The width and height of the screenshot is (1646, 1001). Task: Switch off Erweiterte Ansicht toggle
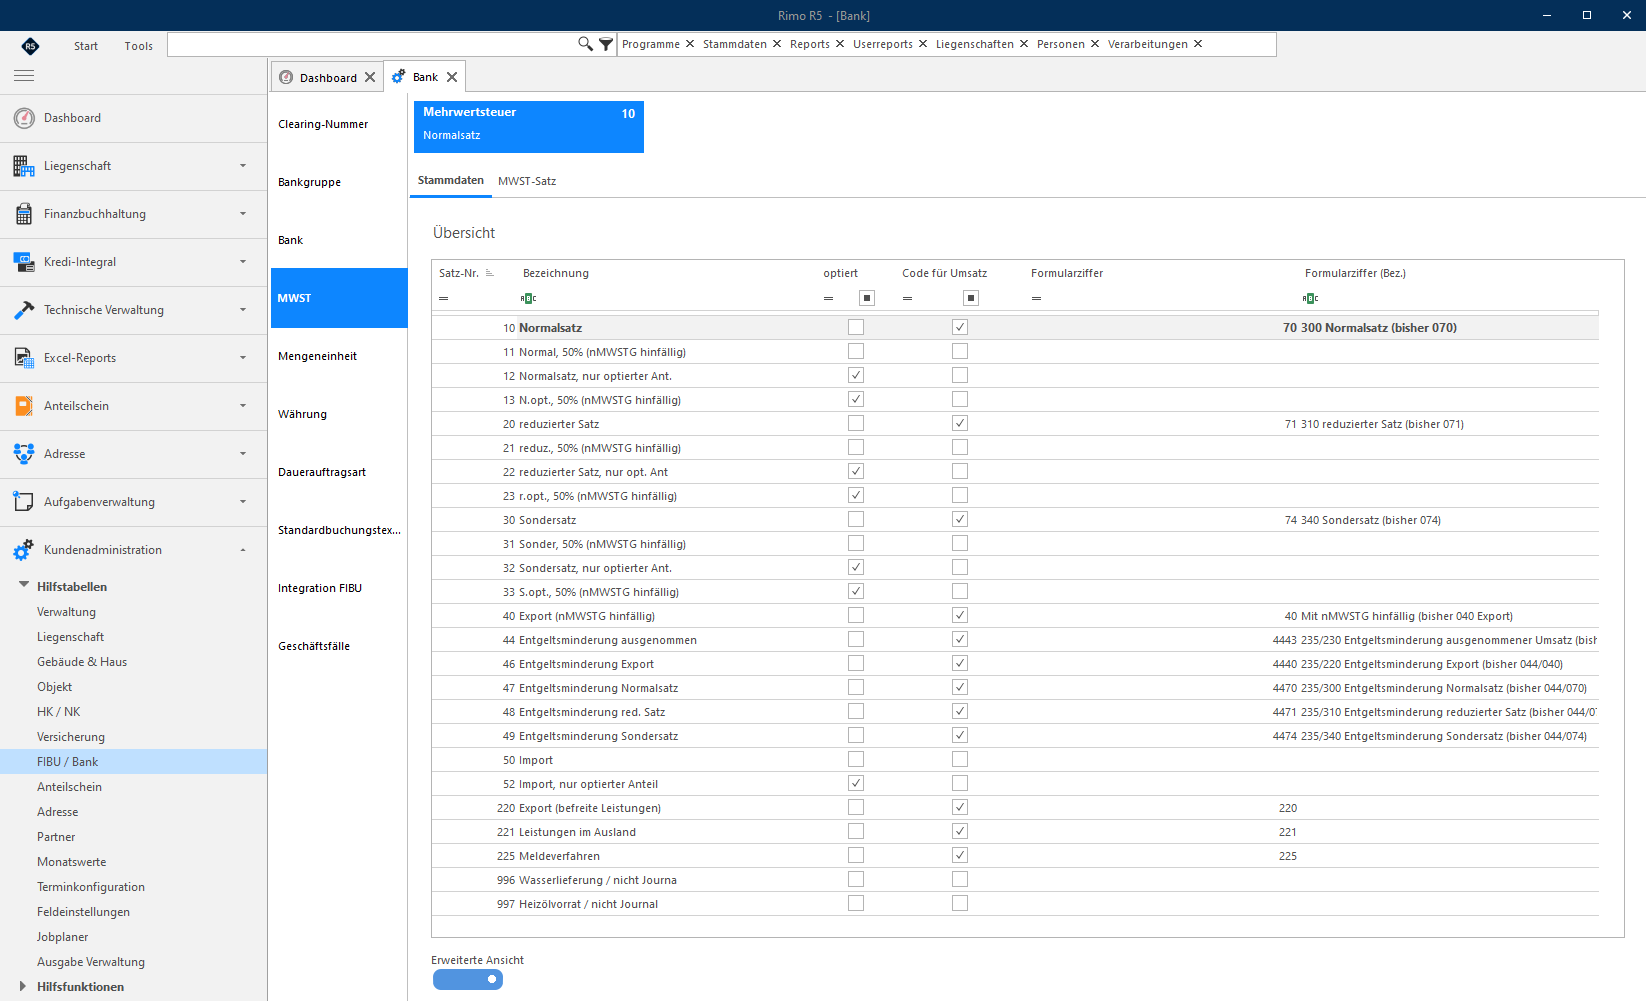[x=468, y=979]
